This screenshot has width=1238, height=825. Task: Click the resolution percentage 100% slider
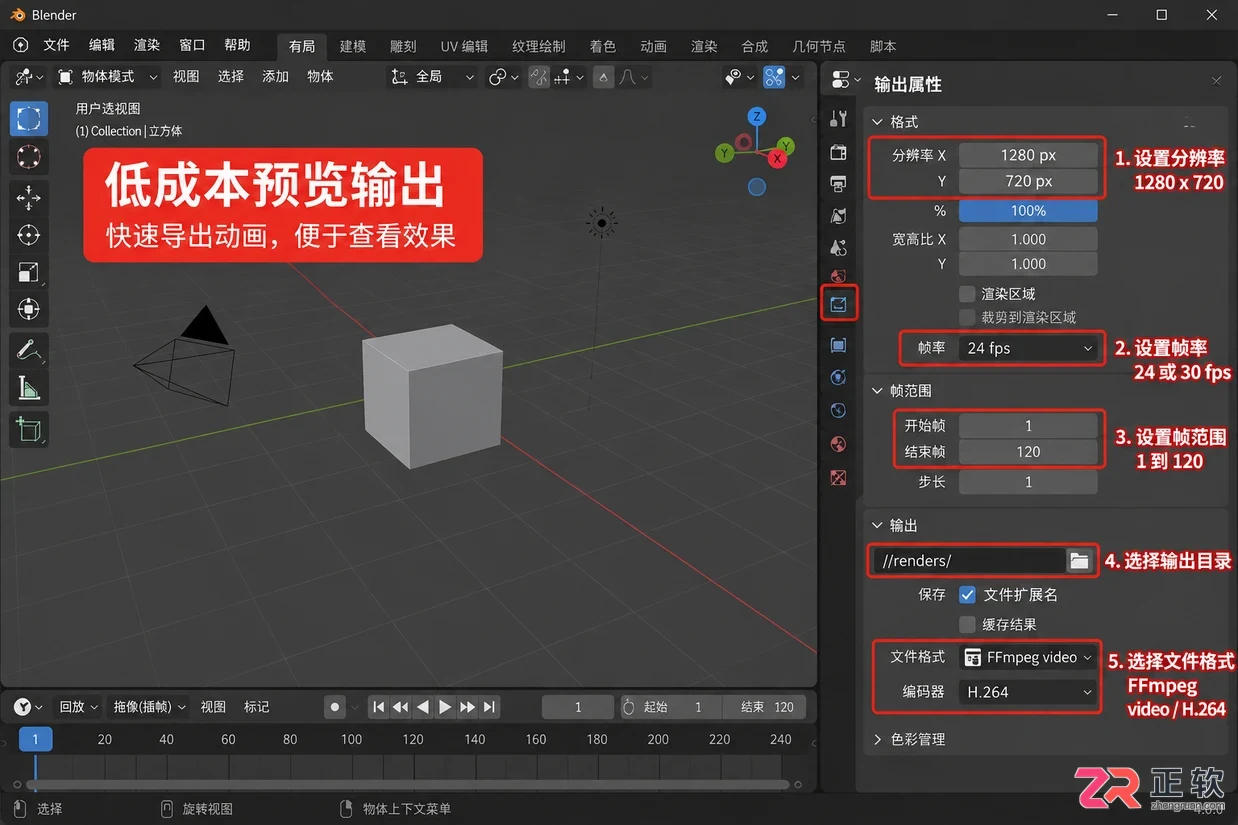(1029, 211)
